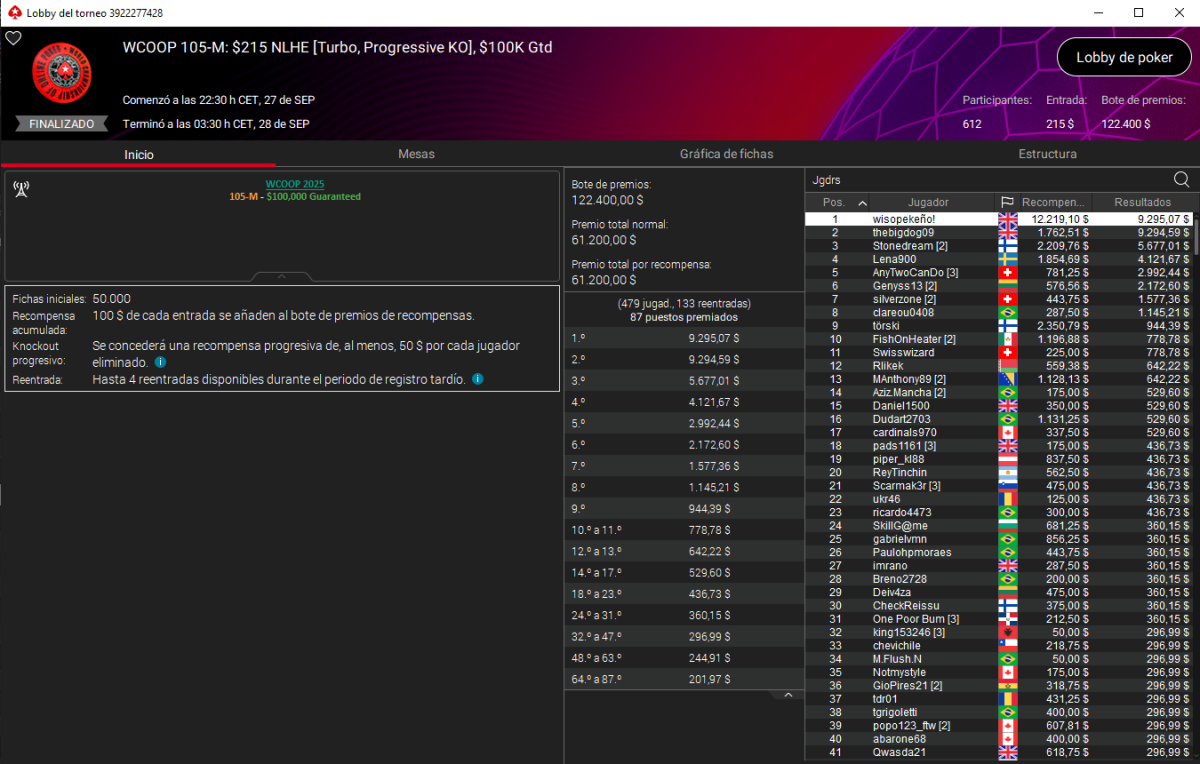Select player row piper_kl88
This screenshot has width=1200, height=764.
(999, 459)
